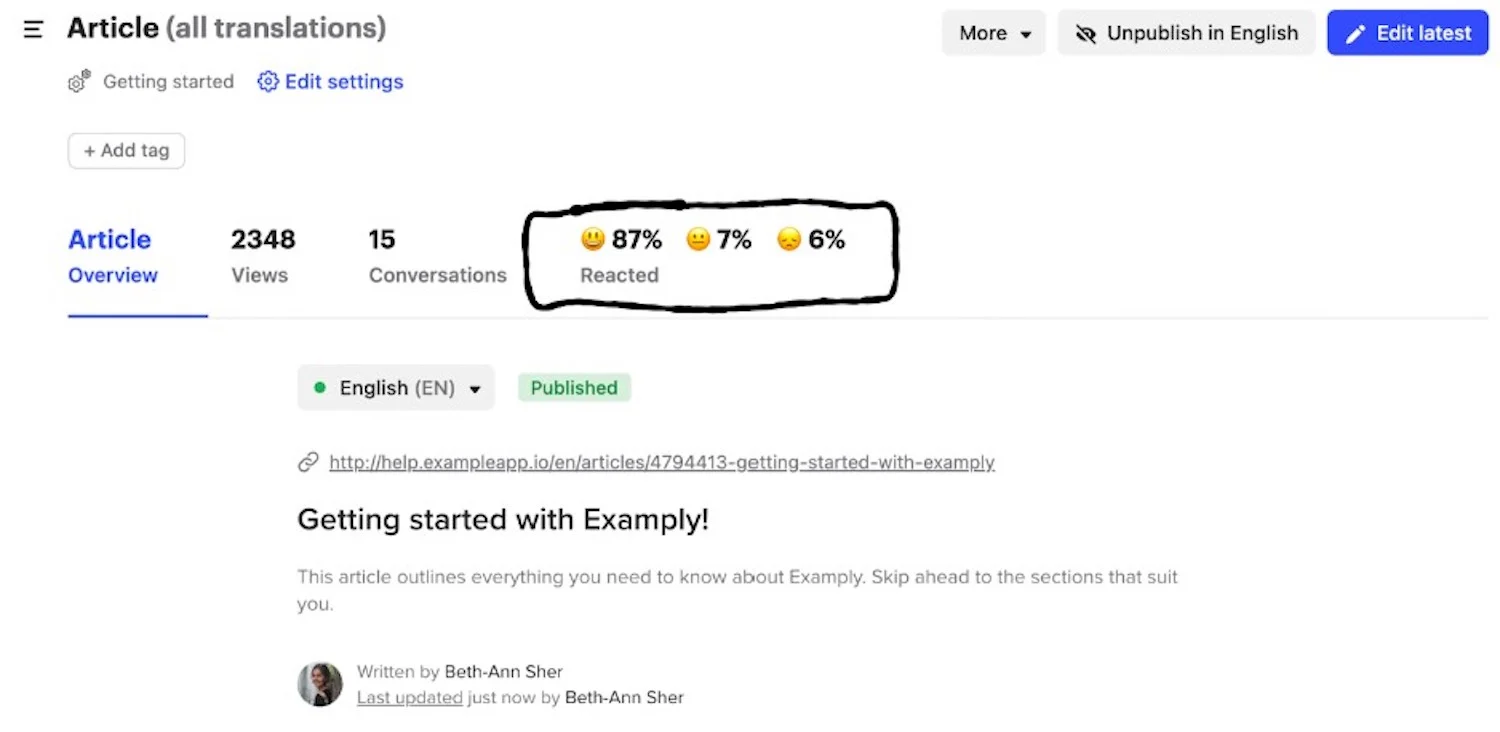The width and height of the screenshot is (1500, 732).
Task: Click the Edit settings gear icon
Action: coord(268,82)
